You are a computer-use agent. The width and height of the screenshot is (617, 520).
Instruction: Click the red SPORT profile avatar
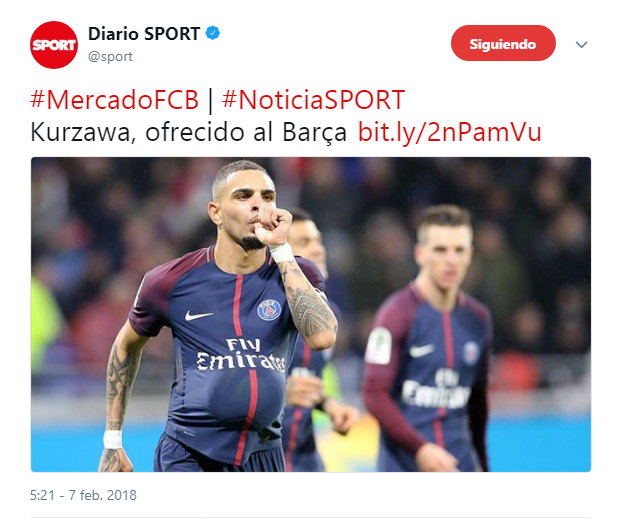coord(54,45)
